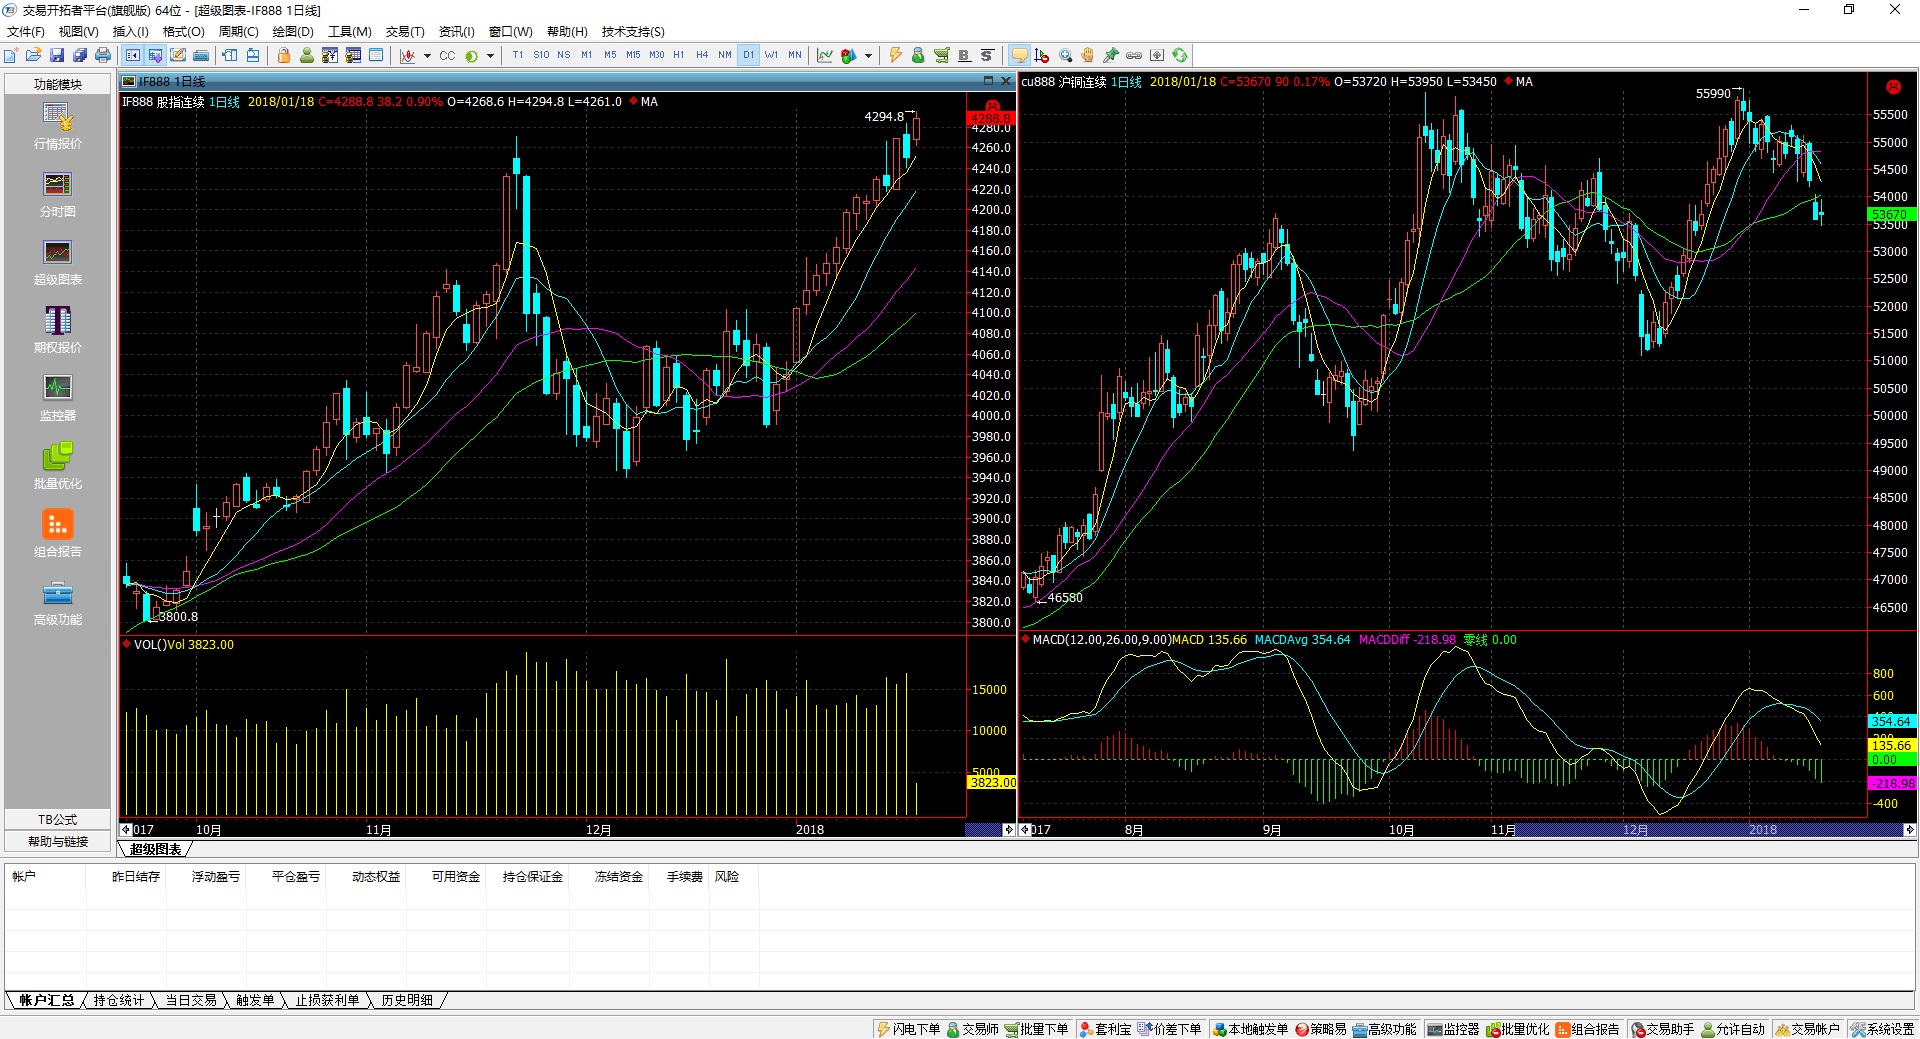The width and height of the screenshot is (1920, 1039).
Task: Click the CC toolbar item
Action: [x=447, y=56]
